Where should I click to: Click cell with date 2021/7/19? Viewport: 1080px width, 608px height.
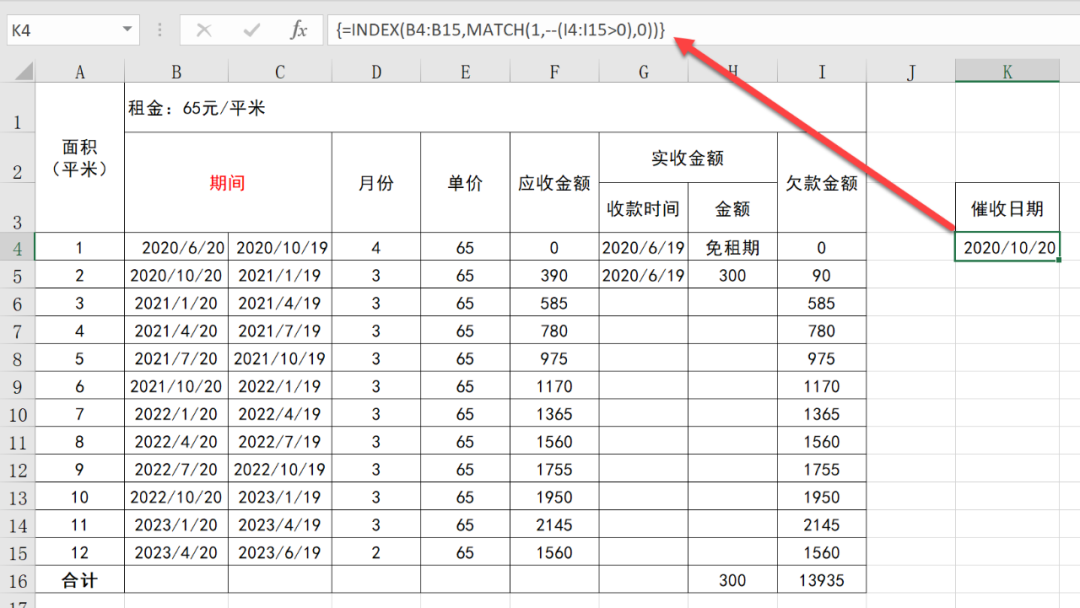280,331
